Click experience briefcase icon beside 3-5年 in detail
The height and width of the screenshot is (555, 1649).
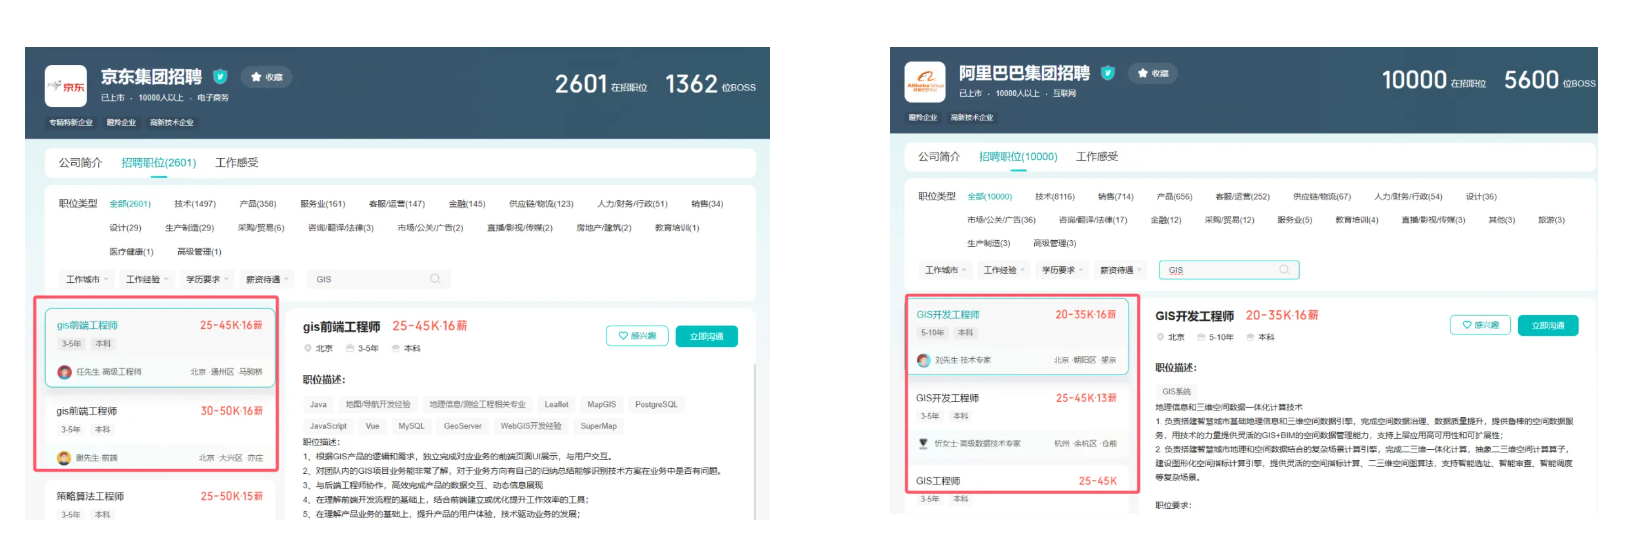(x=350, y=349)
